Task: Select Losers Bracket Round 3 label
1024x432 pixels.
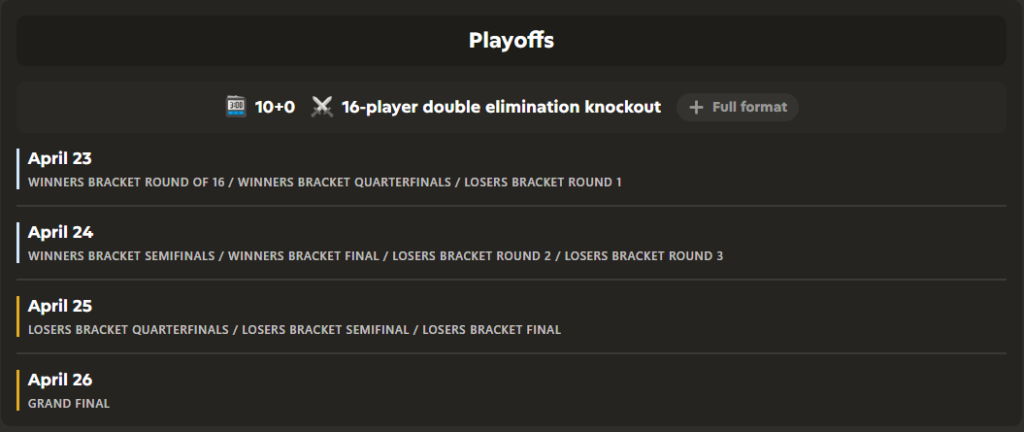Action: [644, 256]
